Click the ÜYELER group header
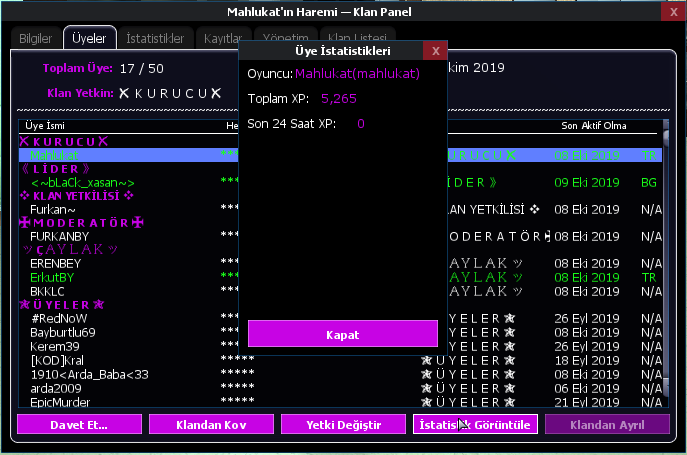The height and width of the screenshot is (455, 687). [x=62, y=305]
